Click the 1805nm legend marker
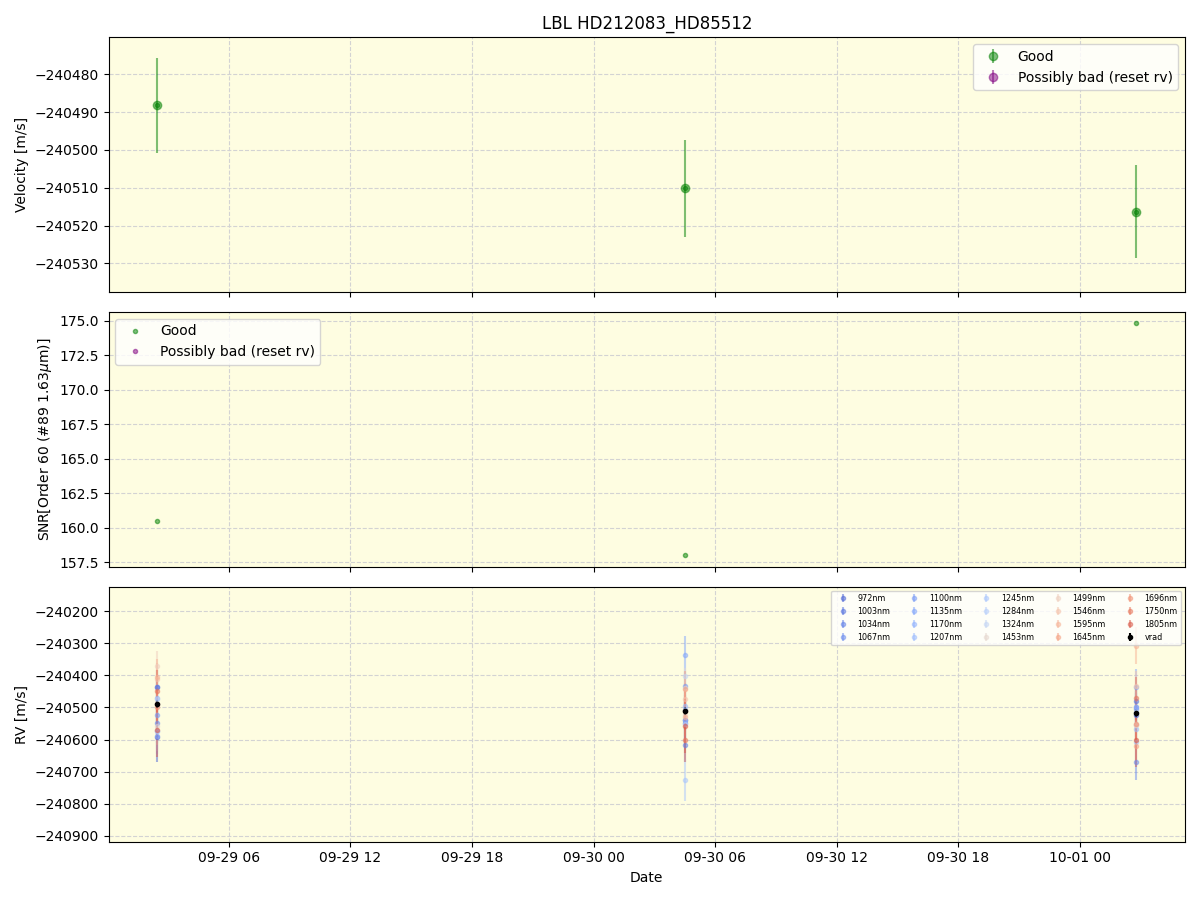Screen dimensions: 1200x900 coord(1130,624)
